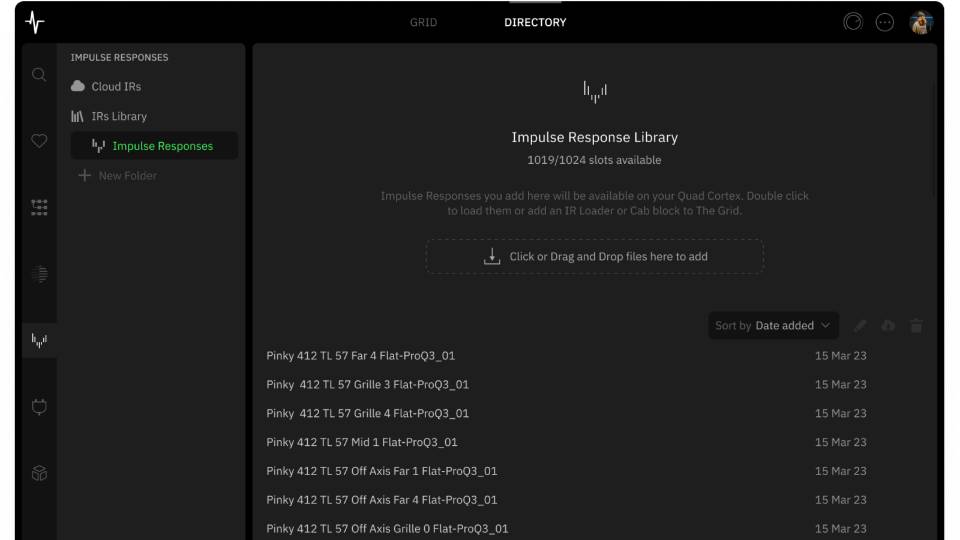The width and height of the screenshot is (960, 540).
Task: Open the user profile avatar
Action: coord(920,22)
